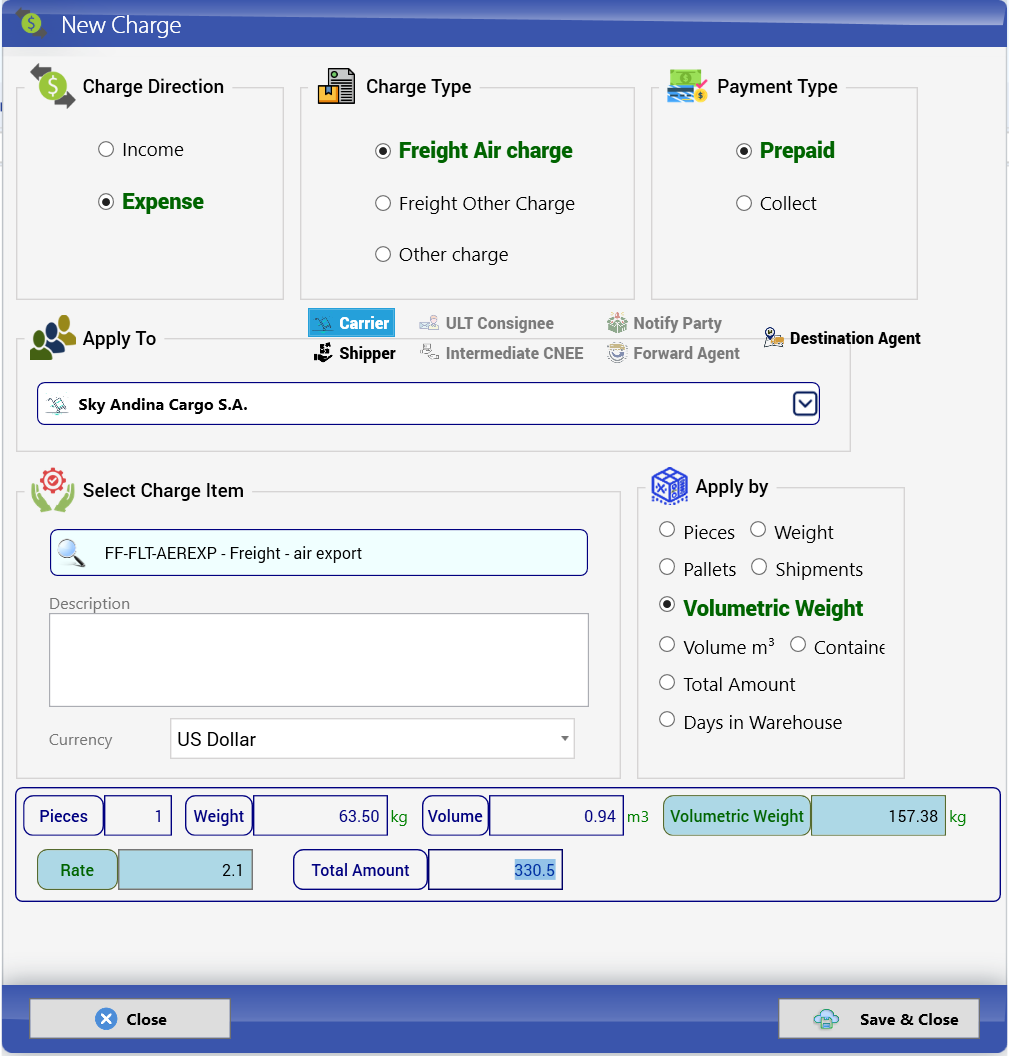Apply charge by Total Amount
This screenshot has width=1009, height=1056.
tap(667, 682)
